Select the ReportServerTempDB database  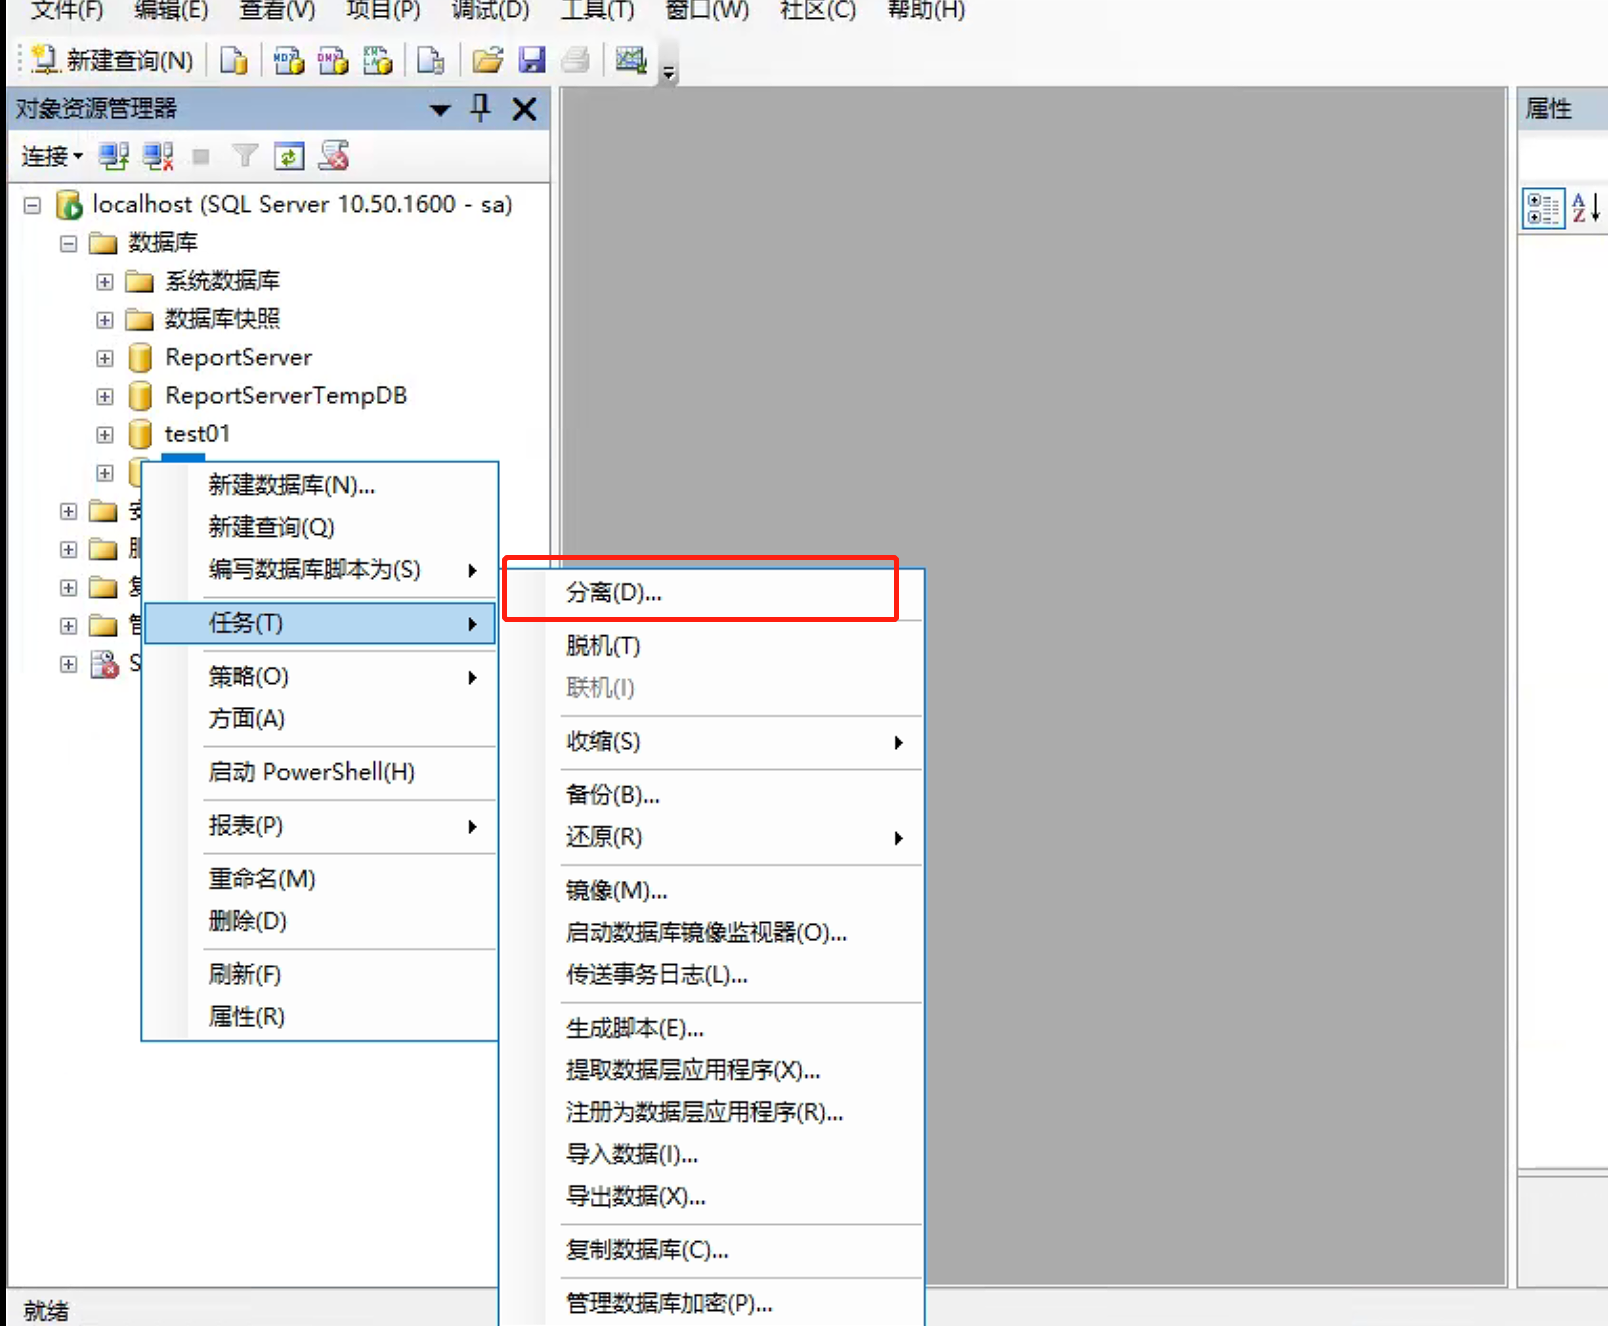point(286,395)
